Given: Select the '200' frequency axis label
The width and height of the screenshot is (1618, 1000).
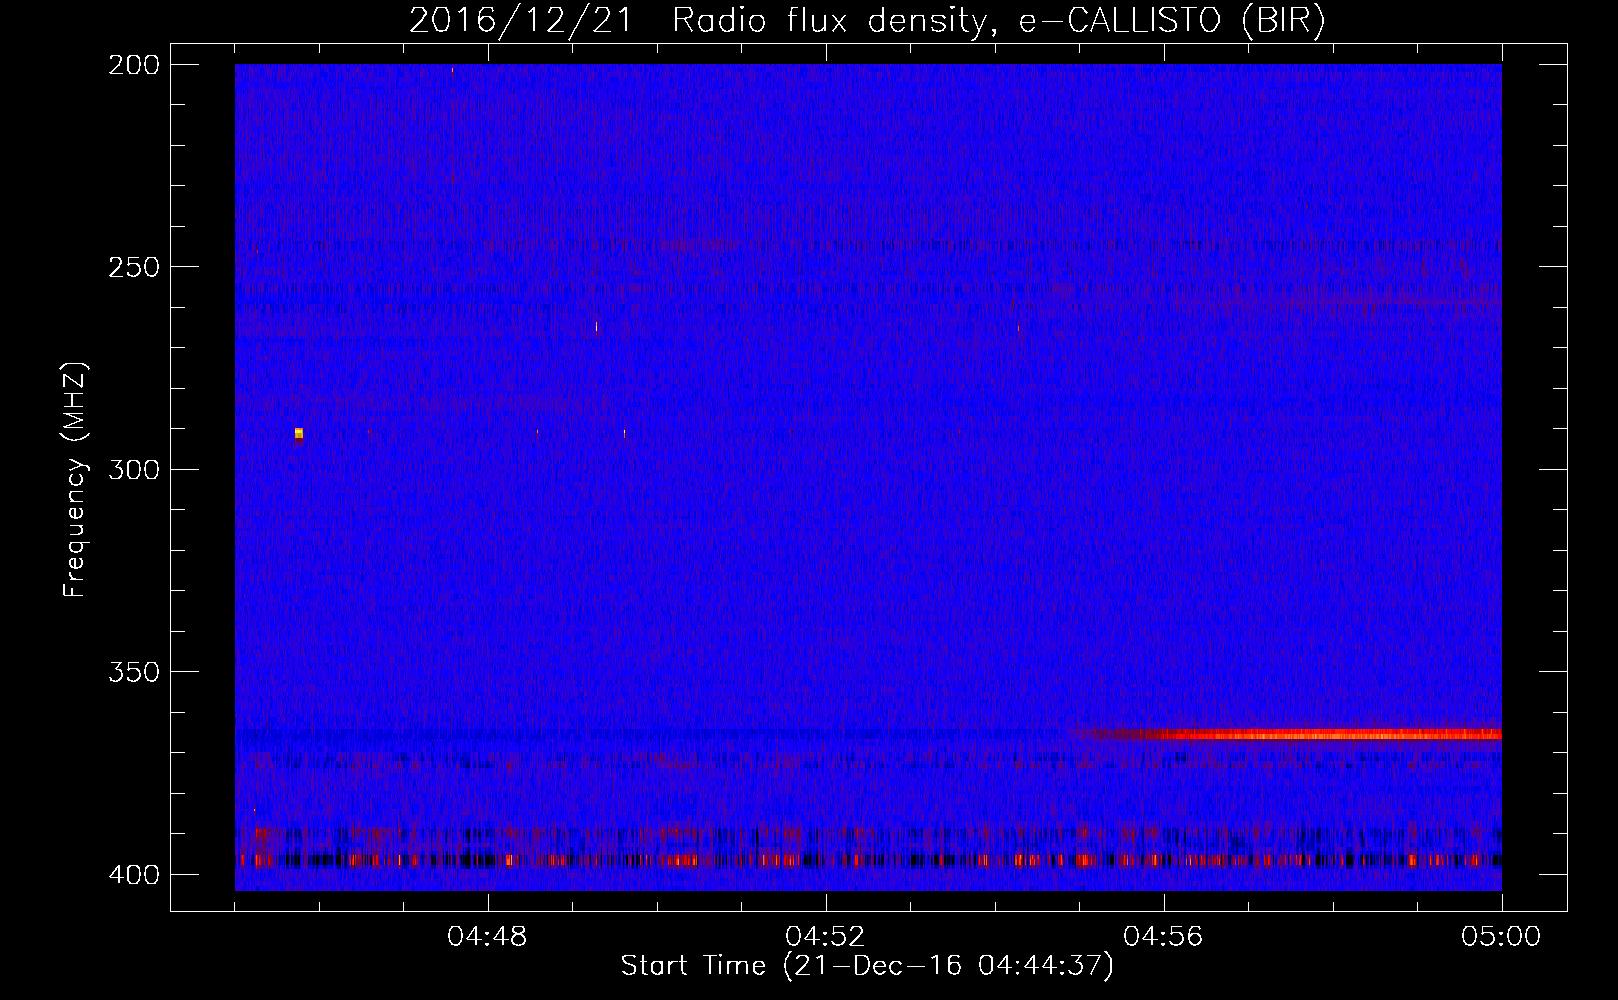Looking at the screenshot, I should coord(133,65).
